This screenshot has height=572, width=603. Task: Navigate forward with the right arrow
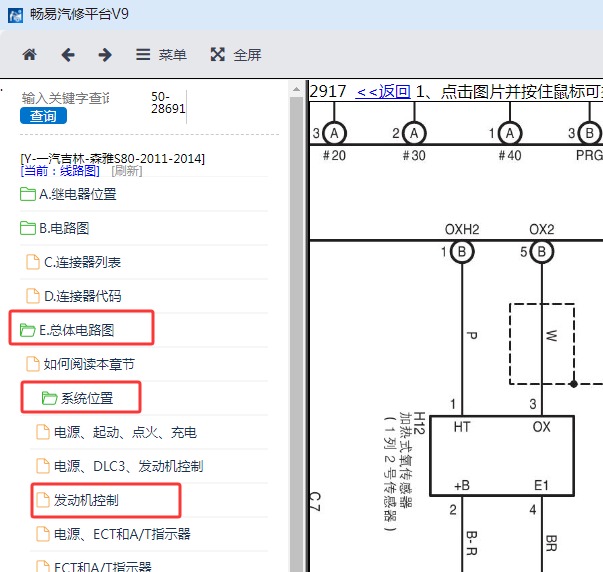click(105, 55)
